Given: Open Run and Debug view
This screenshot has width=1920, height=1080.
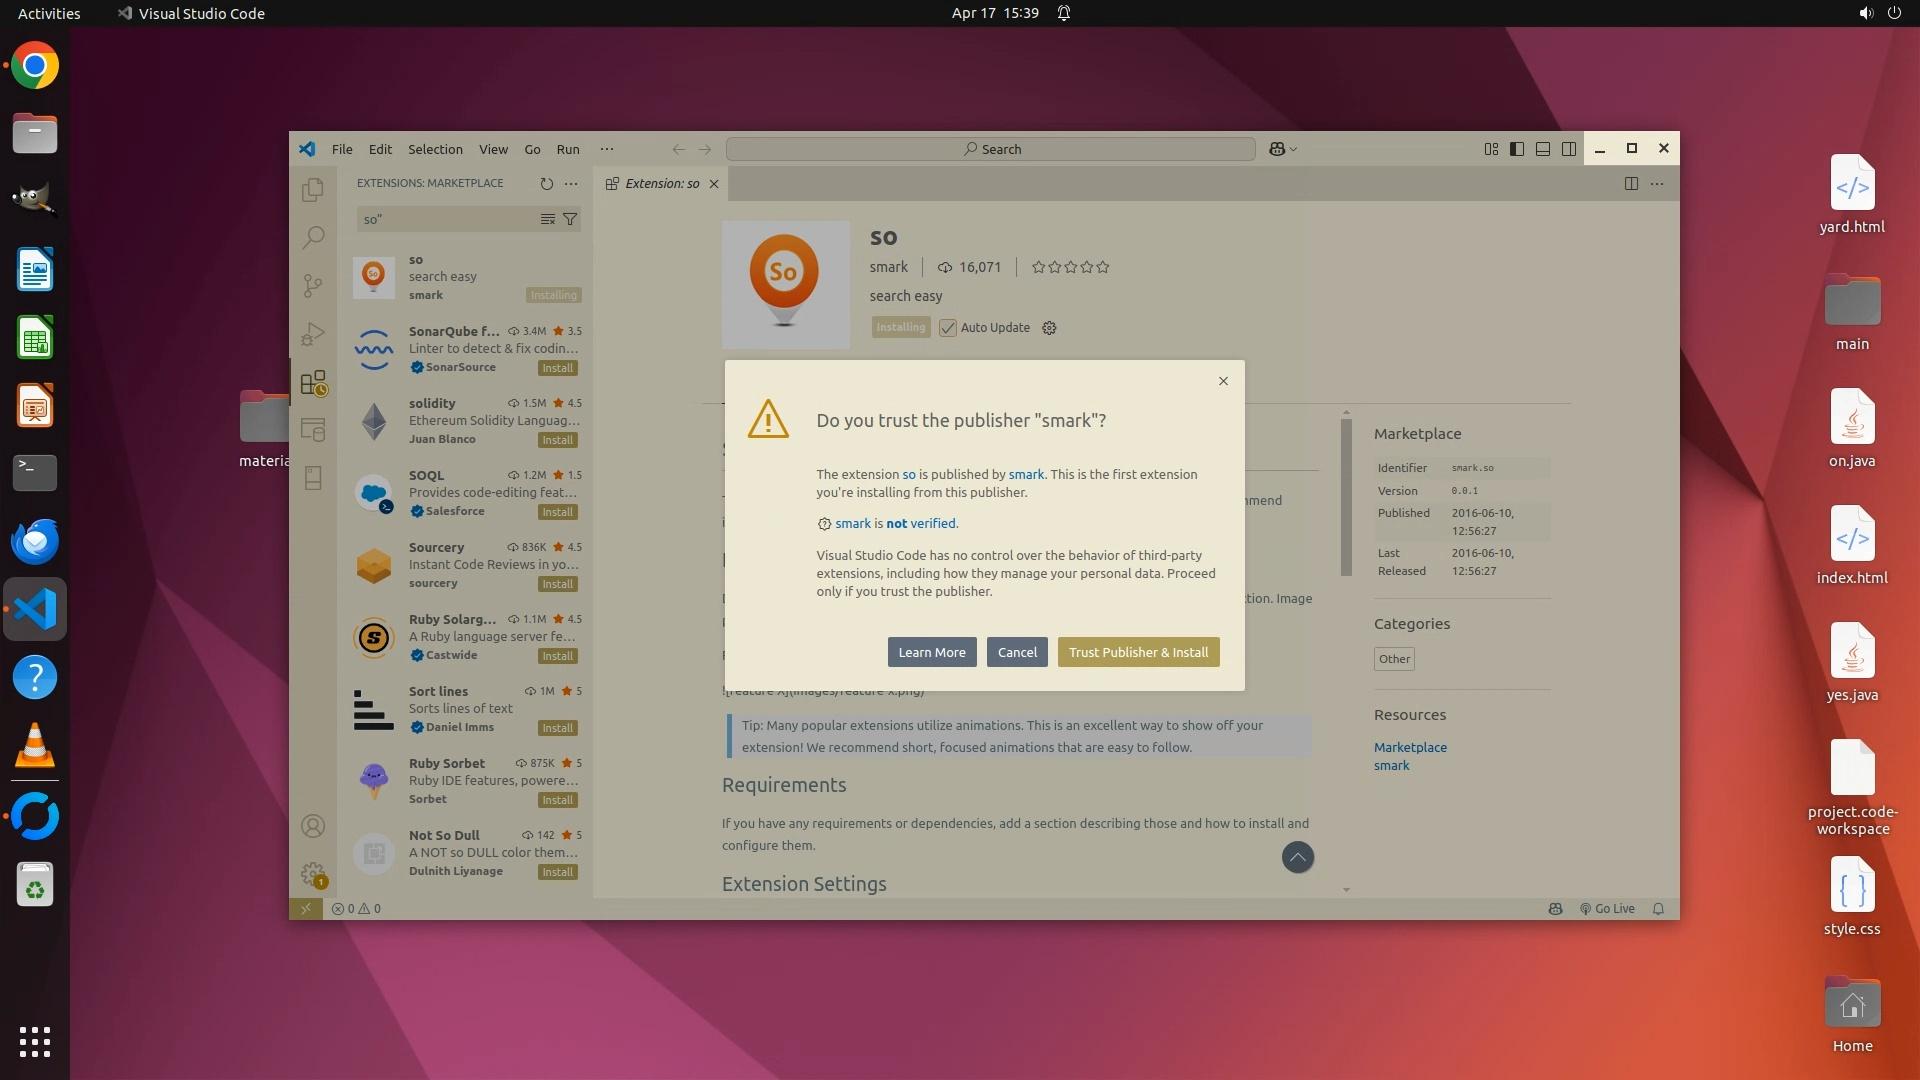Looking at the screenshot, I should coord(313,334).
